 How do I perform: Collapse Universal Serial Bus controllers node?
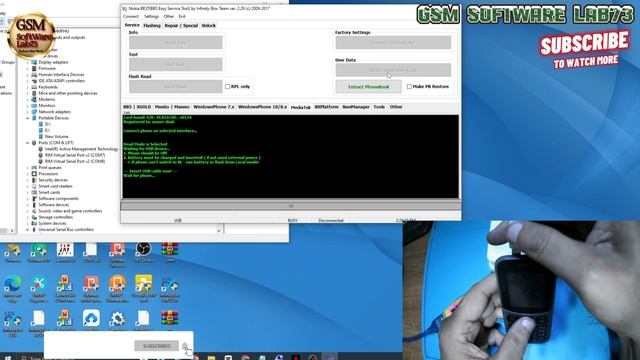pos(28,230)
